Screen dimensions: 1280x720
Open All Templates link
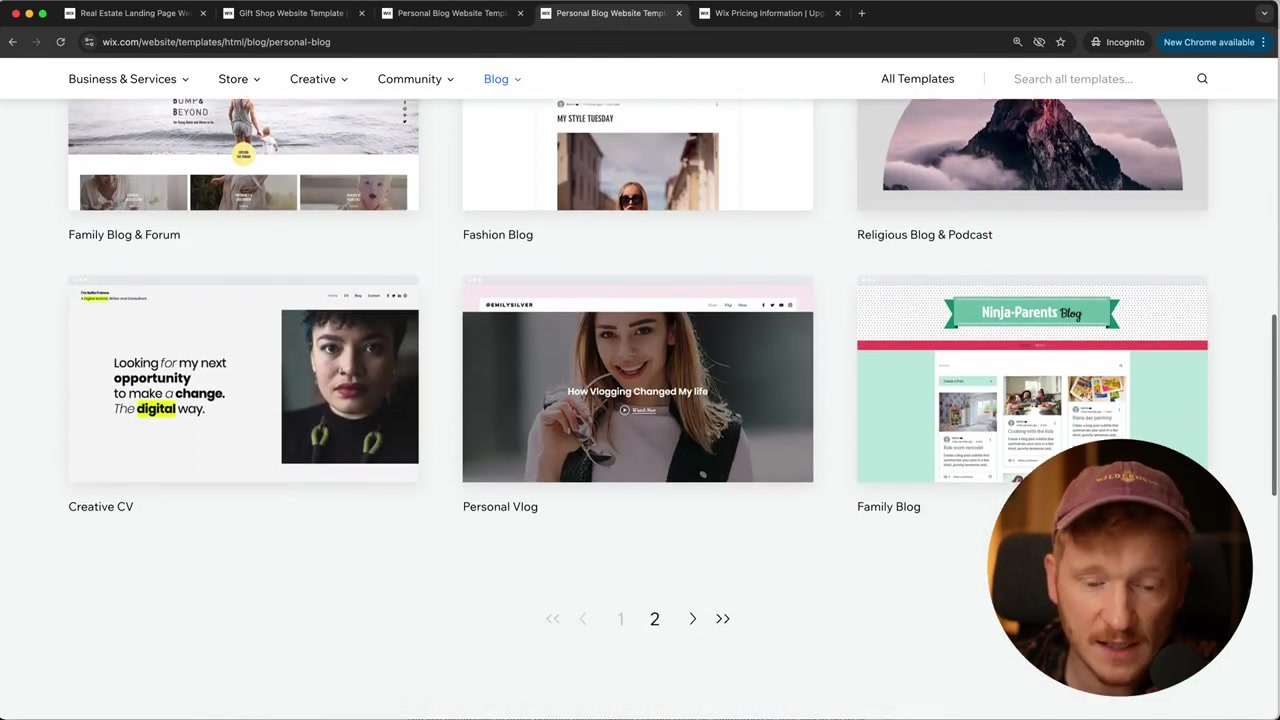click(x=917, y=79)
